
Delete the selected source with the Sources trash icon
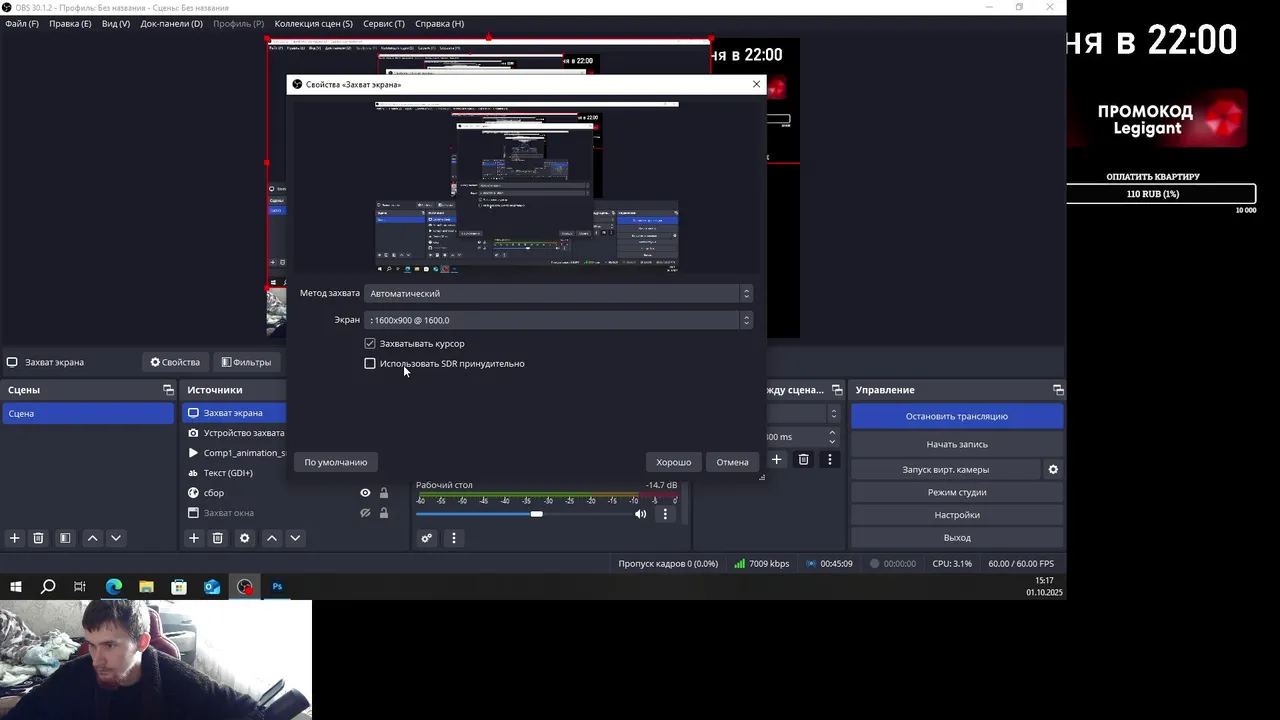pos(217,538)
